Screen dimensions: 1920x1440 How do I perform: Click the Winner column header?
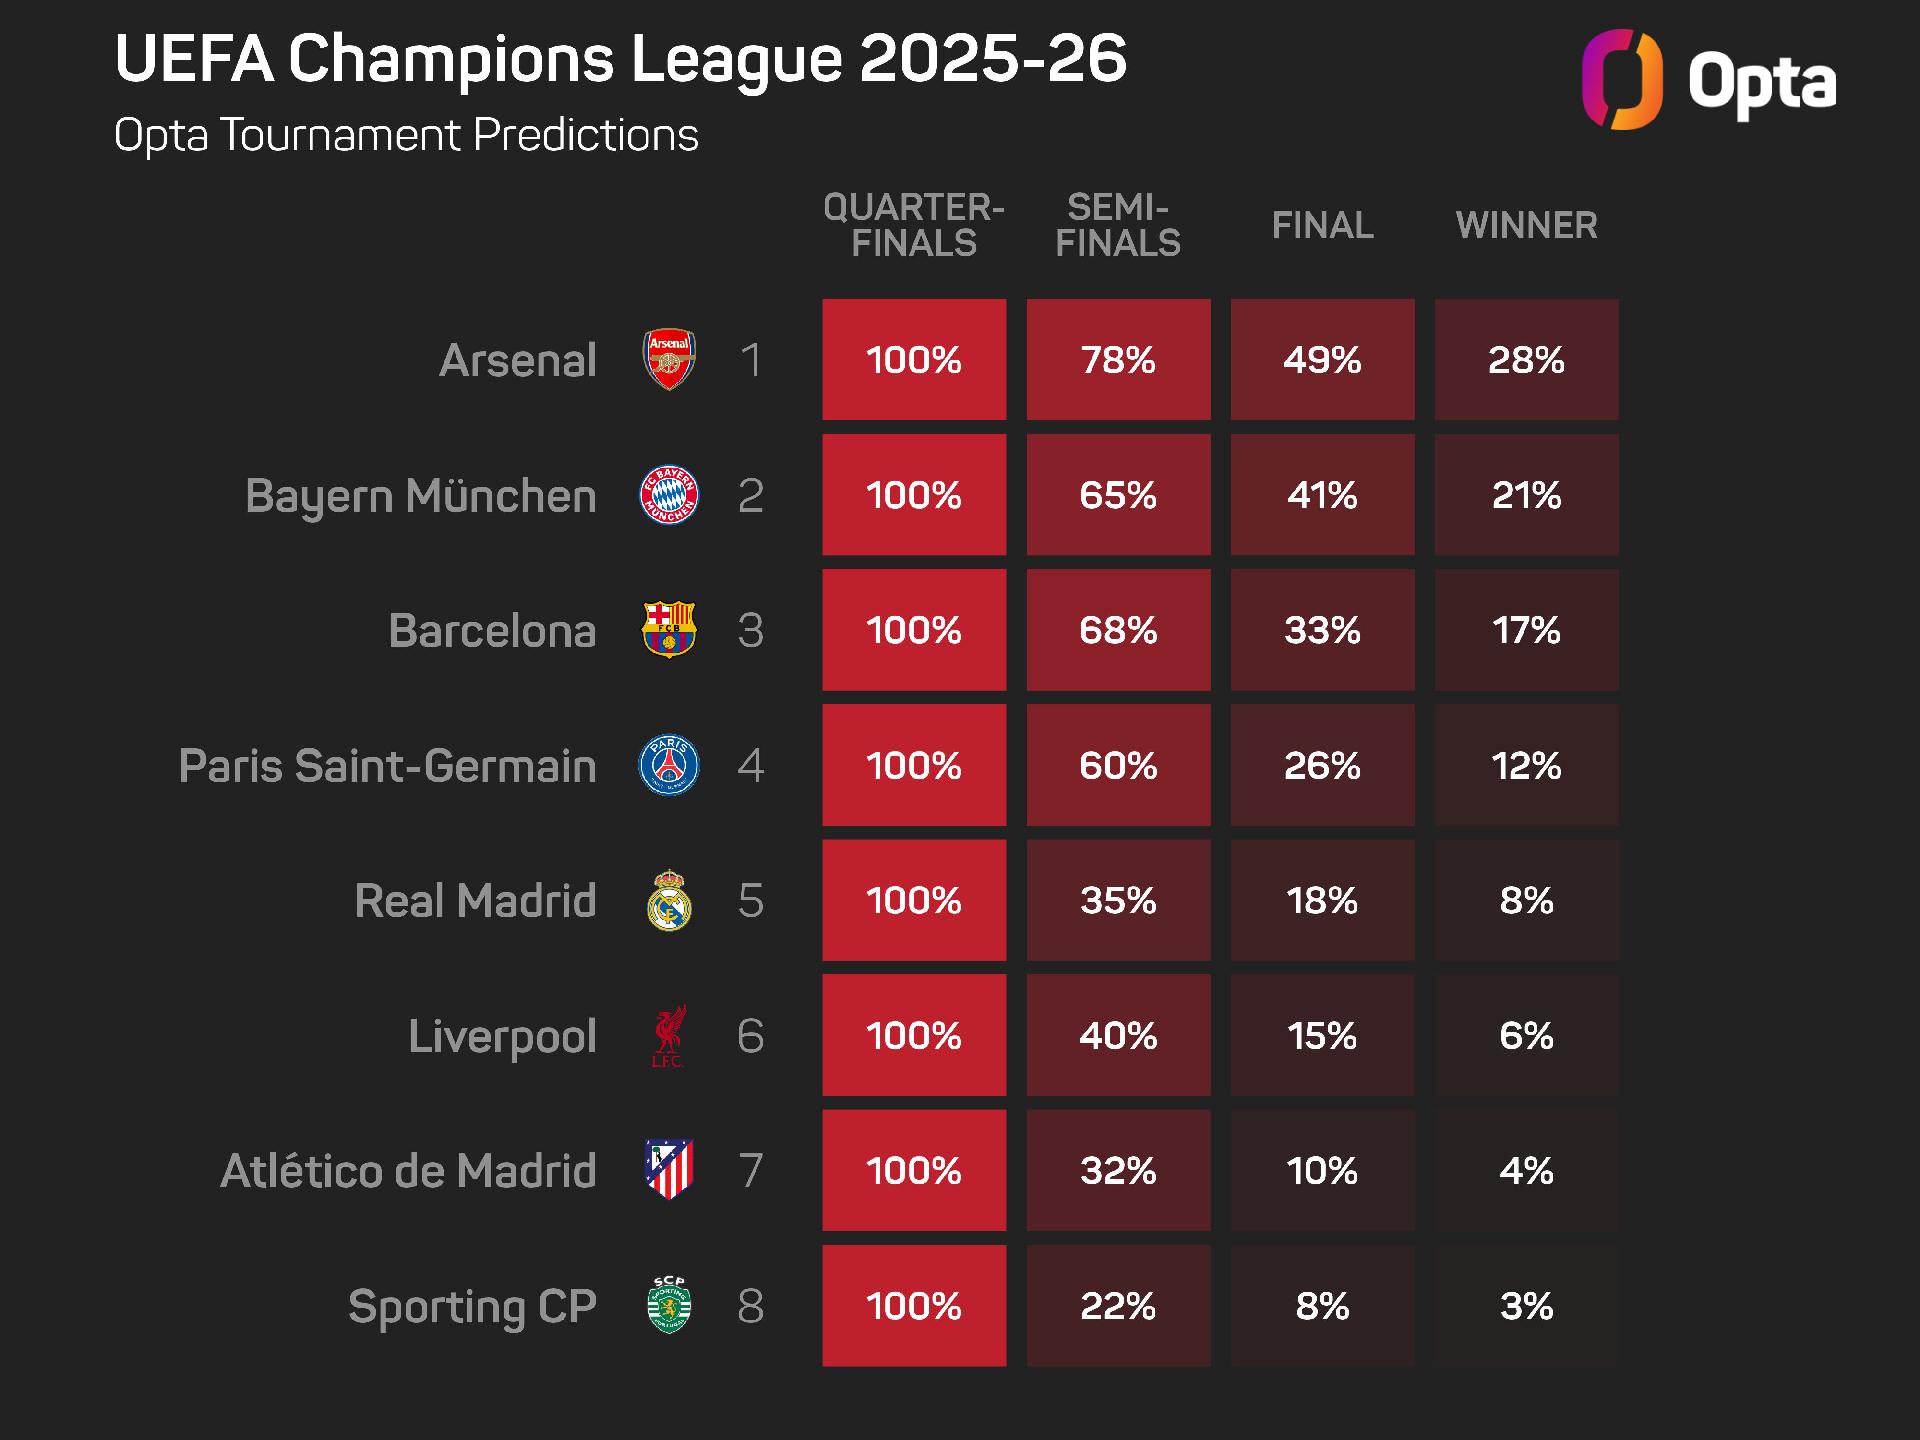click(1526, 225)
